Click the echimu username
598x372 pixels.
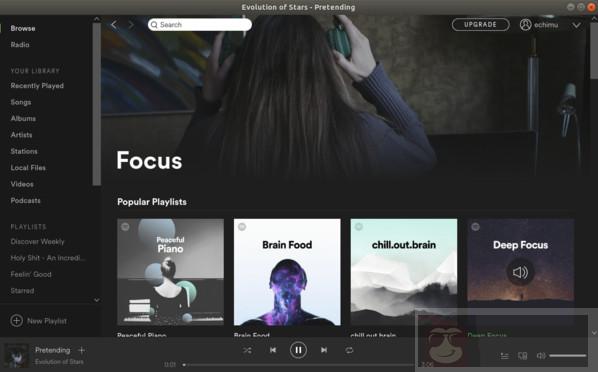(546, 25)
